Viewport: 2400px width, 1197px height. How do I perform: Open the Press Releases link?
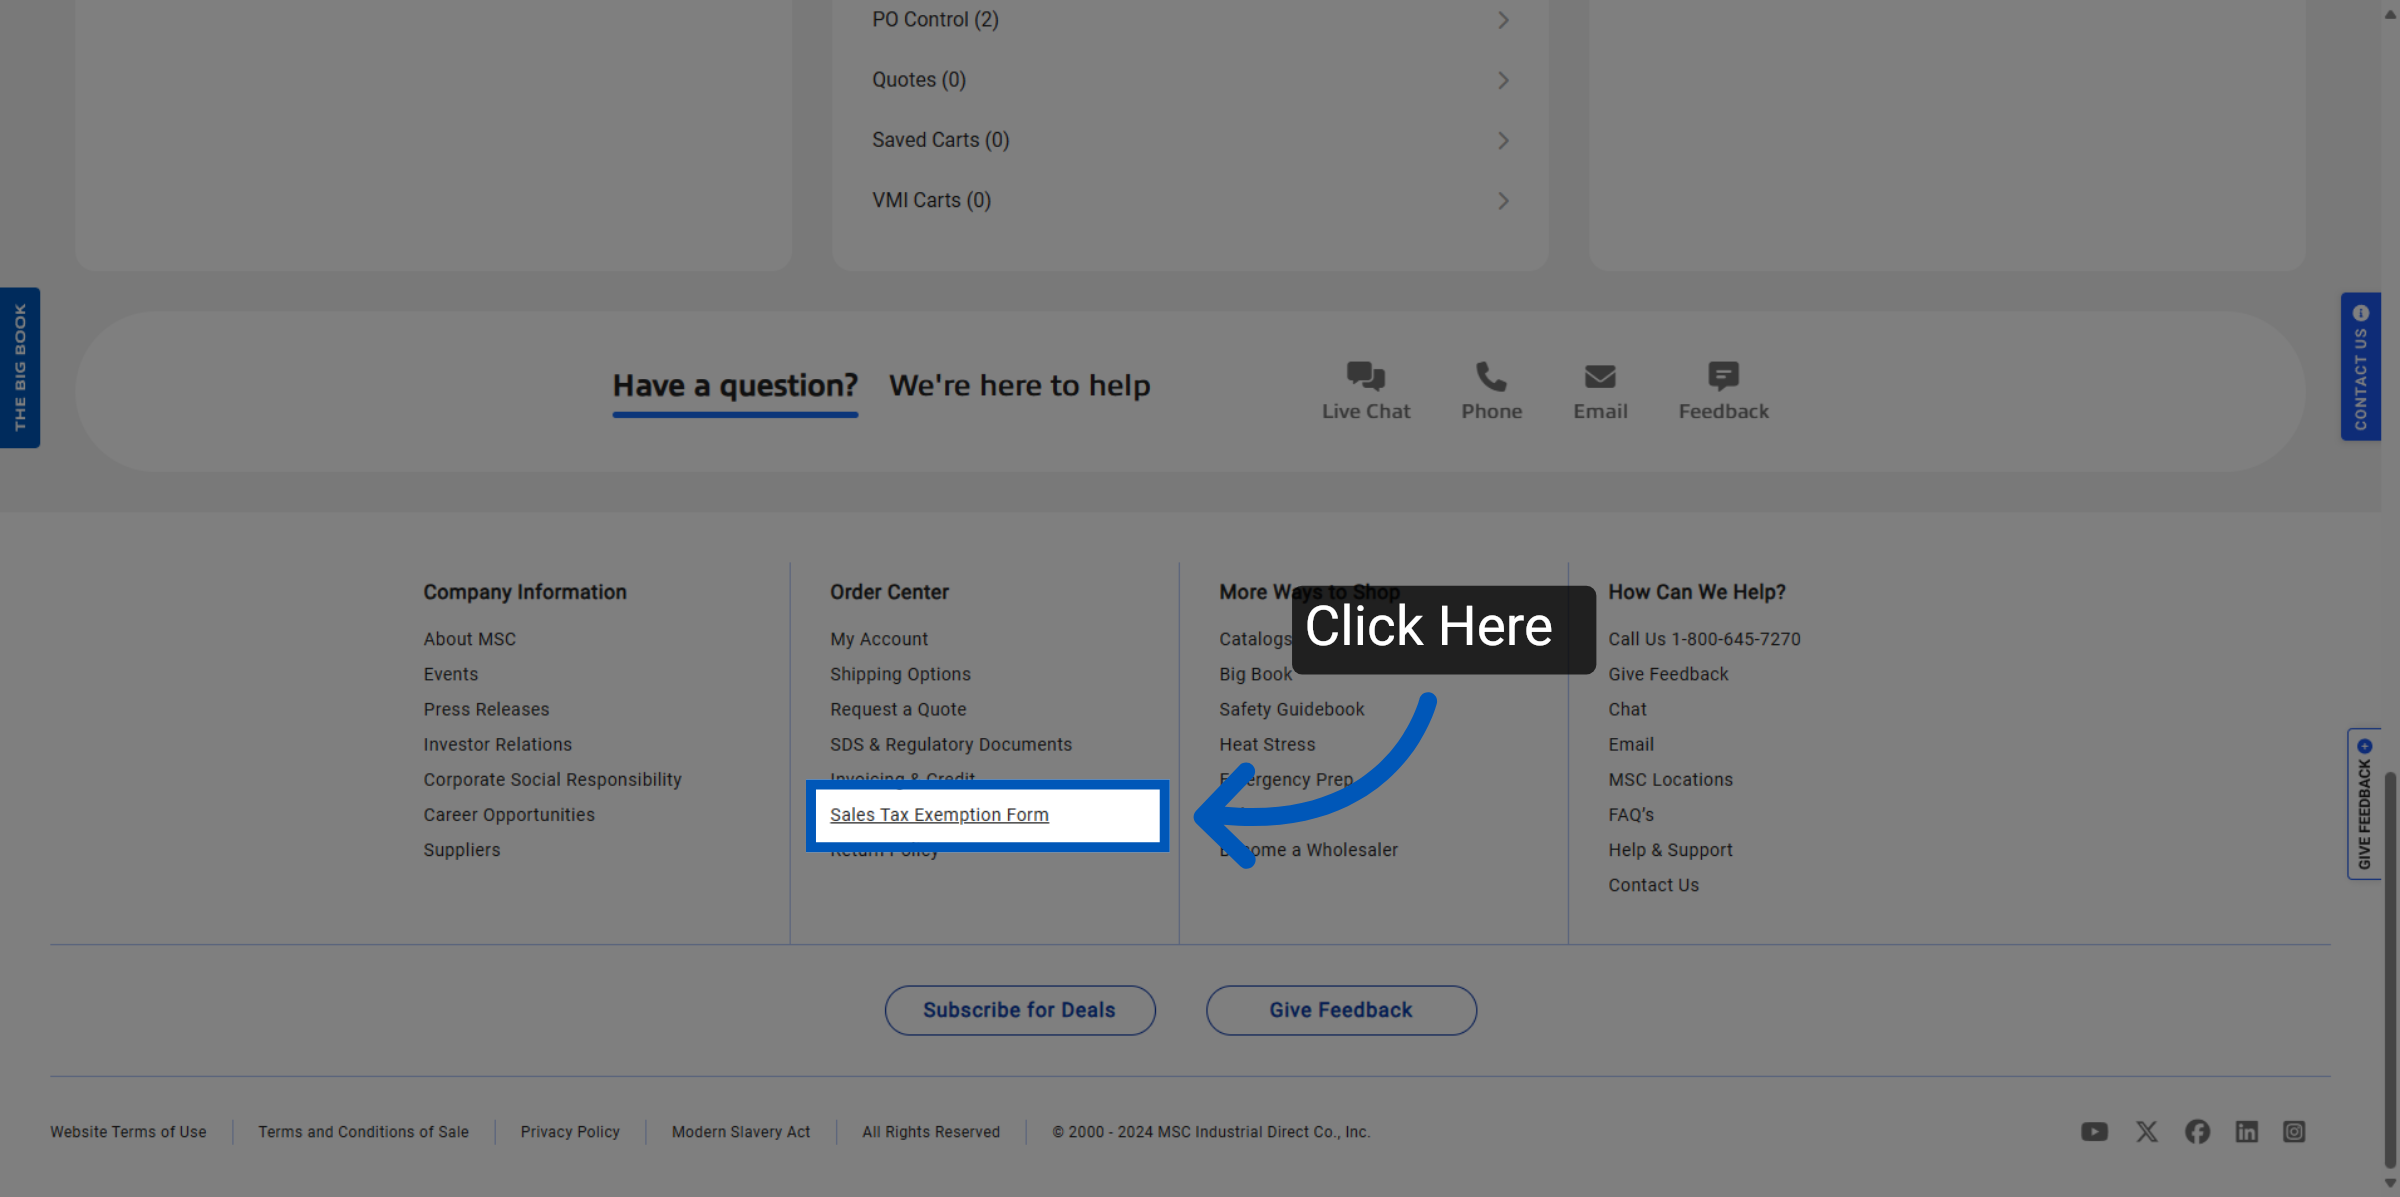(486, 709)
